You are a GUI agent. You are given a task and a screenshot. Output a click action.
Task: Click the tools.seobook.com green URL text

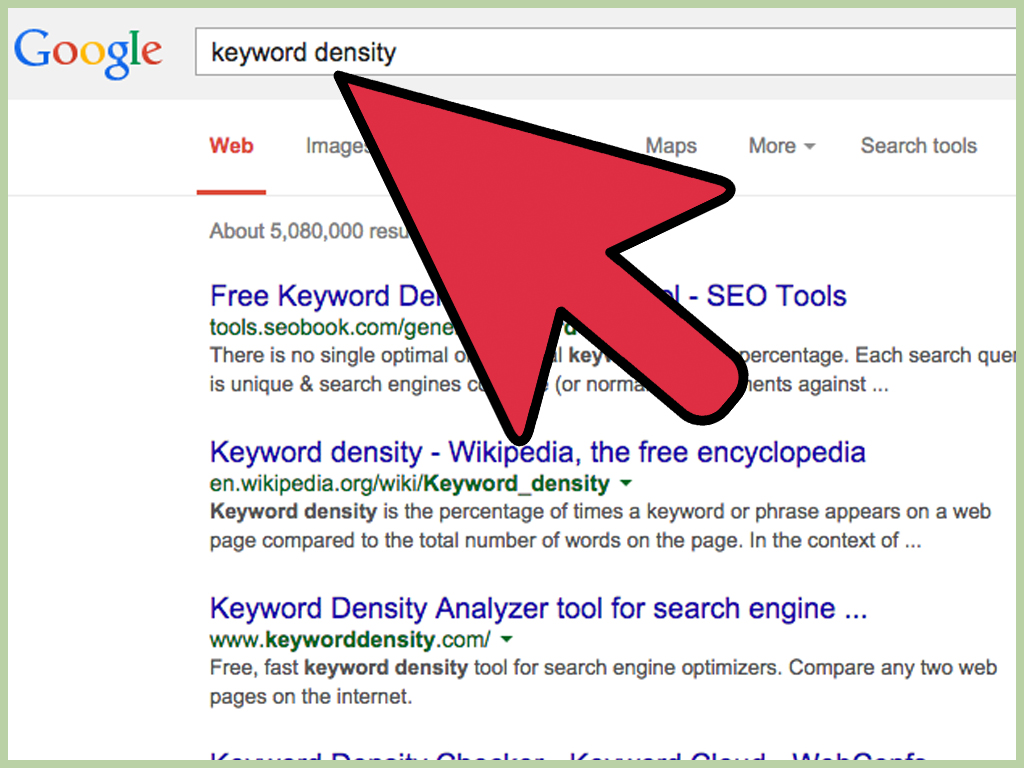click(331, 327)
